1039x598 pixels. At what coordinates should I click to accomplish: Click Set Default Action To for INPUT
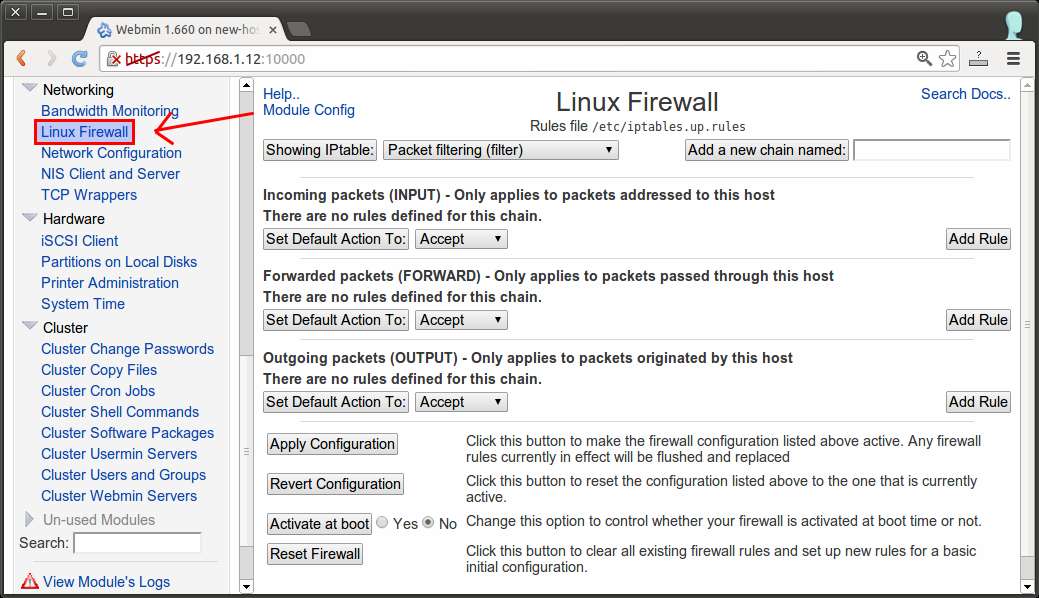[x=336, y=239]
